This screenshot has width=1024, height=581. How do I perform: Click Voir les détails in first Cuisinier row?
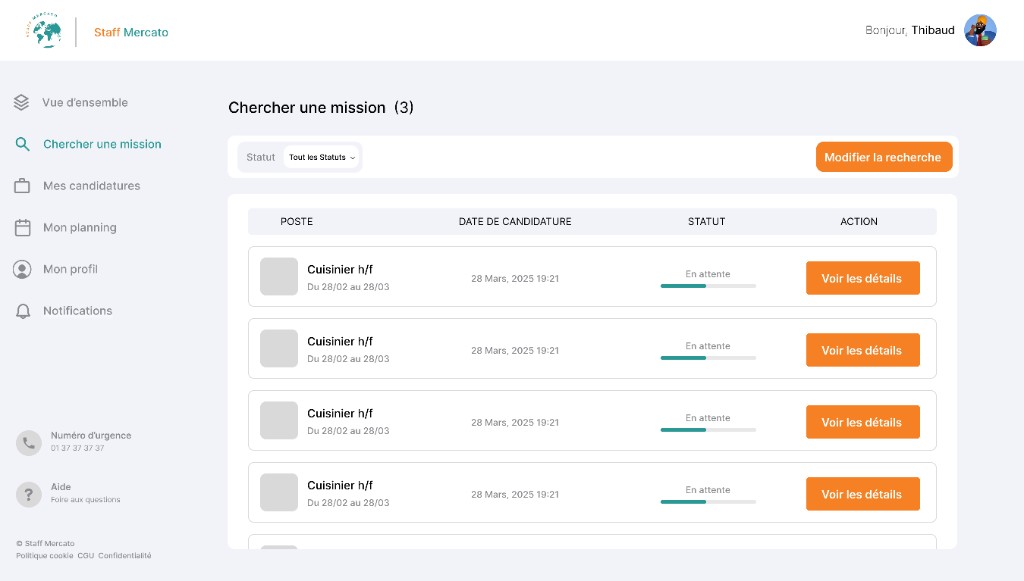click(863, 278)
